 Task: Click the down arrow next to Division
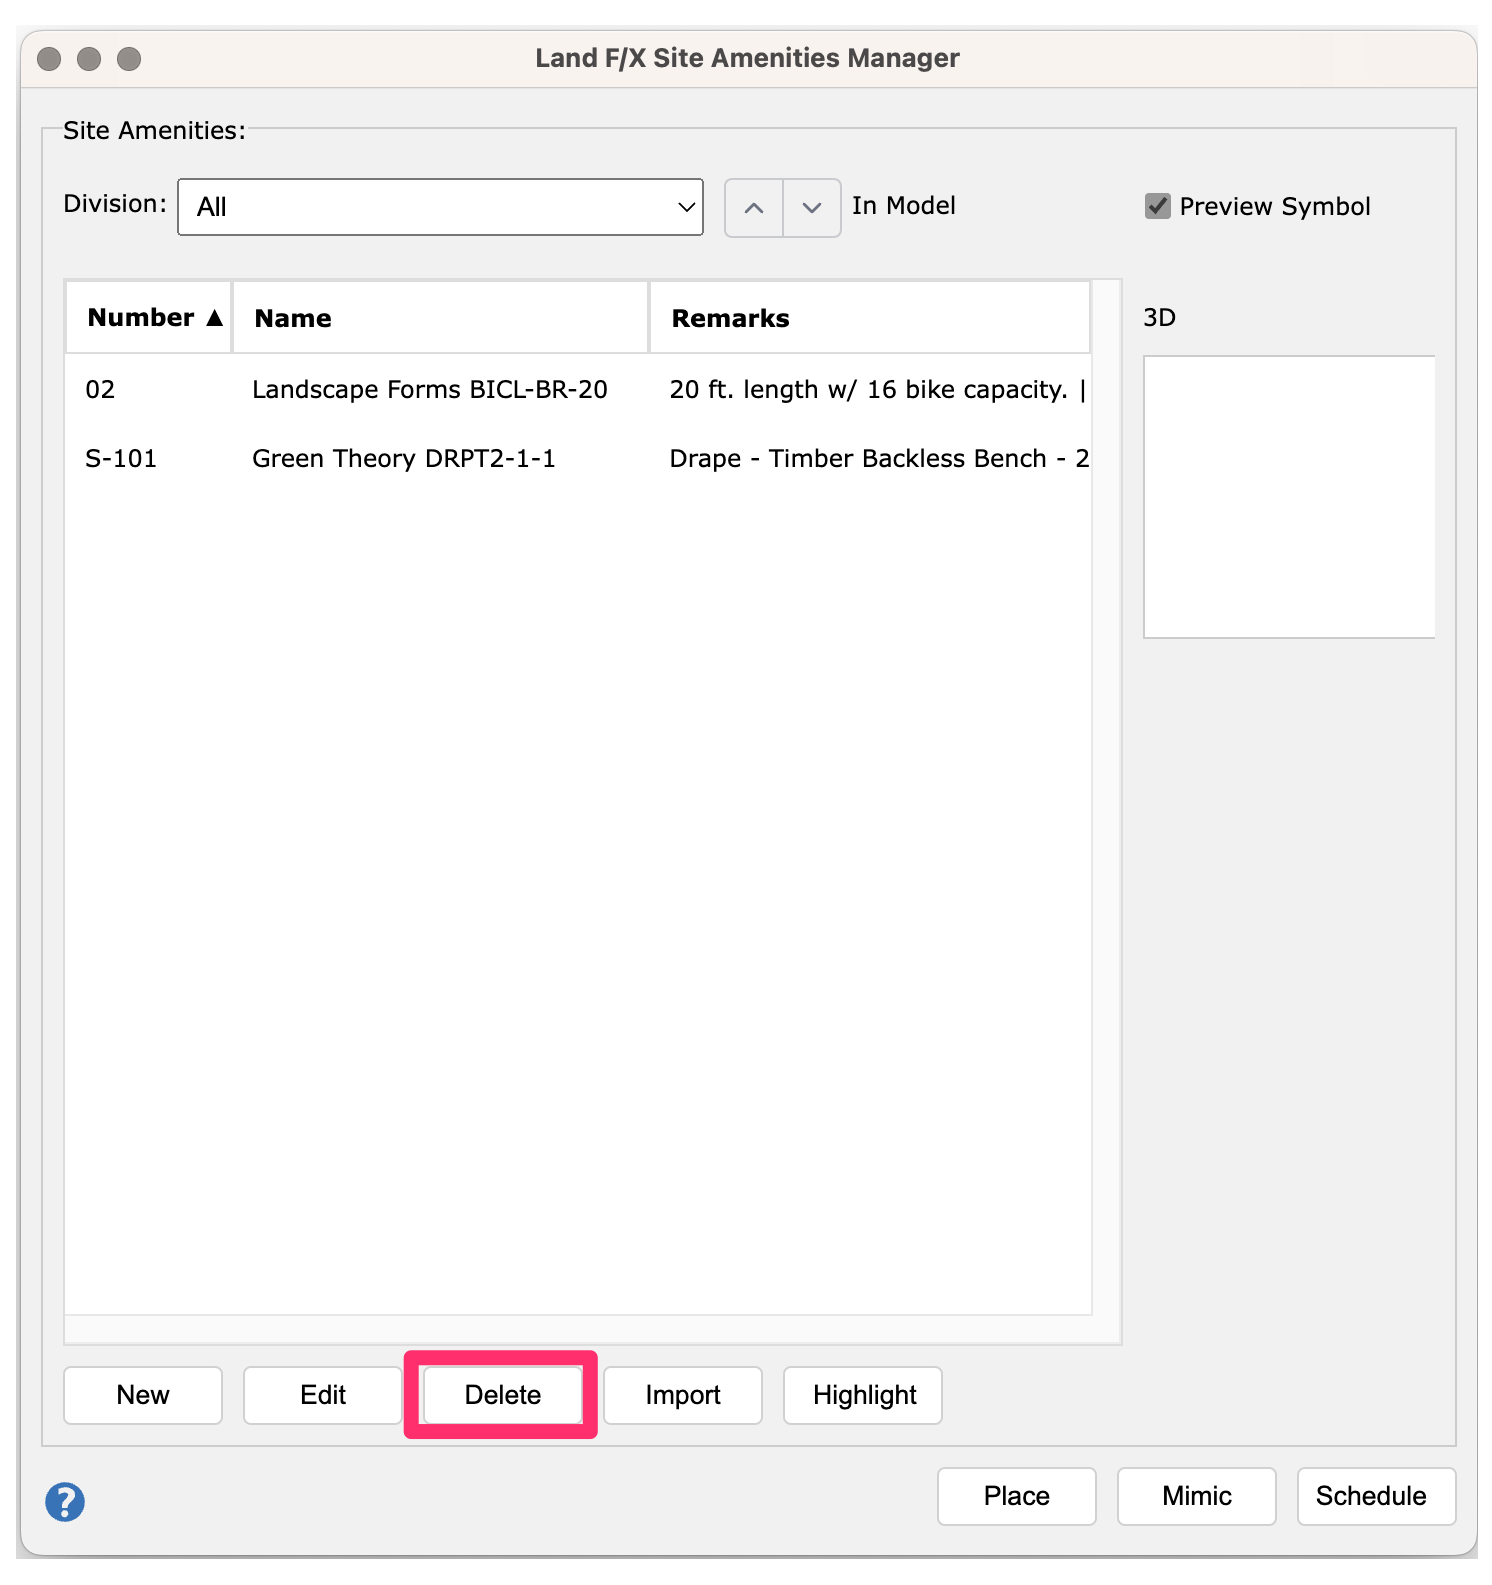812,208
